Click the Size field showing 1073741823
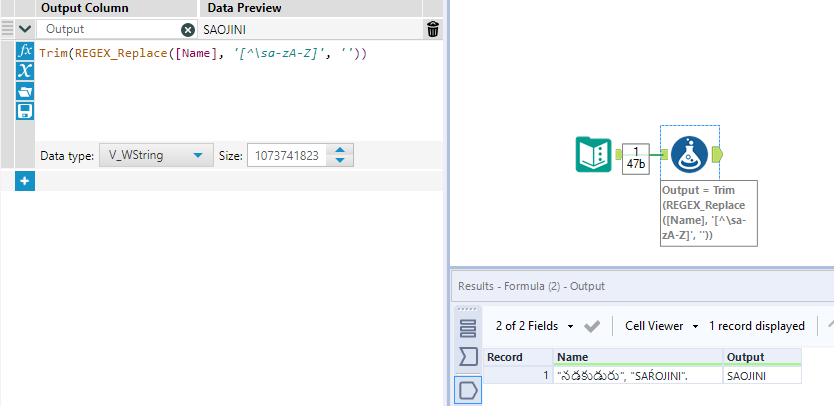 click(x=287, y=155)
